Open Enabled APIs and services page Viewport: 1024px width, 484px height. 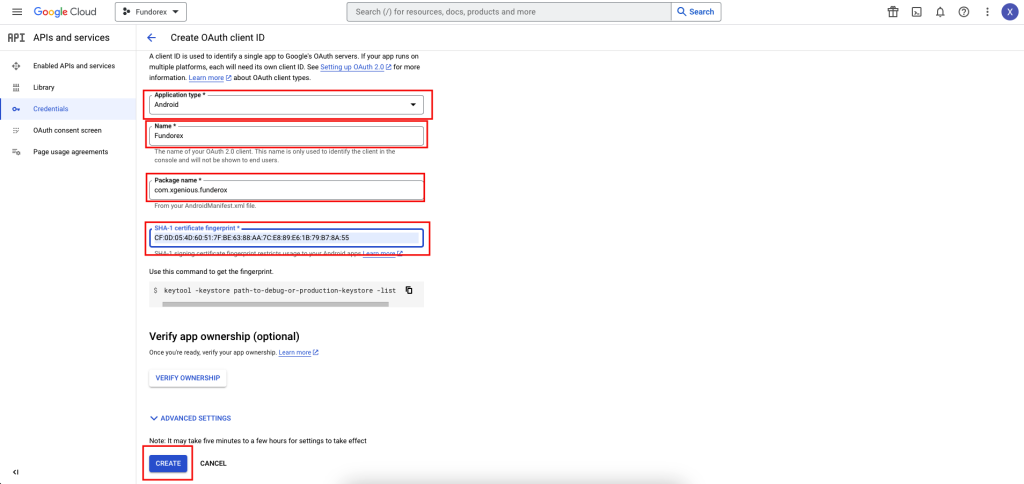point(74,66)
